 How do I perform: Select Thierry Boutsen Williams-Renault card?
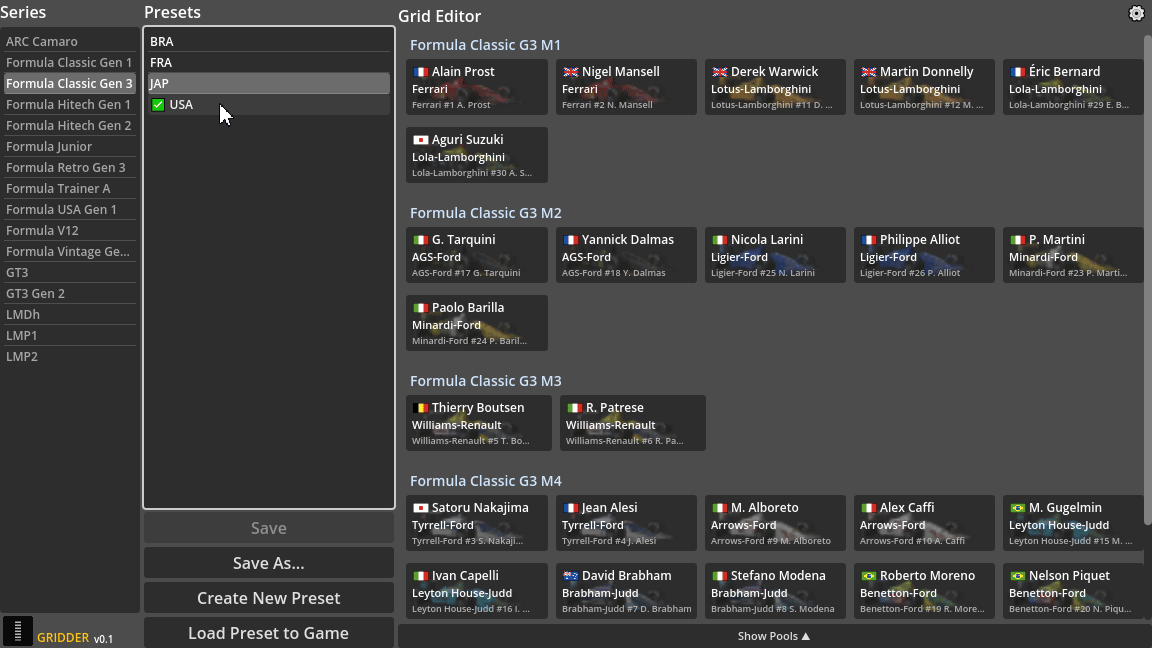click(478, 423)
